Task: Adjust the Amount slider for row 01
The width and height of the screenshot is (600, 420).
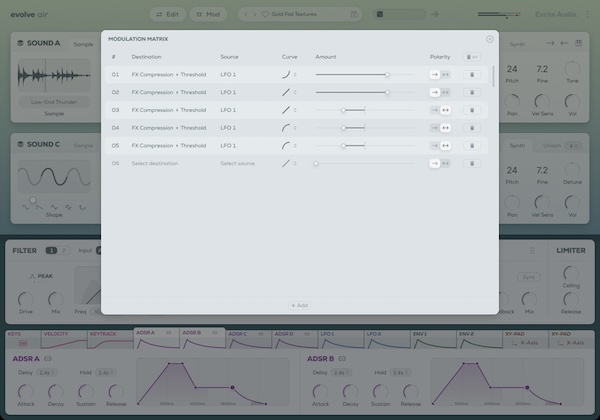Action: pos(387,74)
